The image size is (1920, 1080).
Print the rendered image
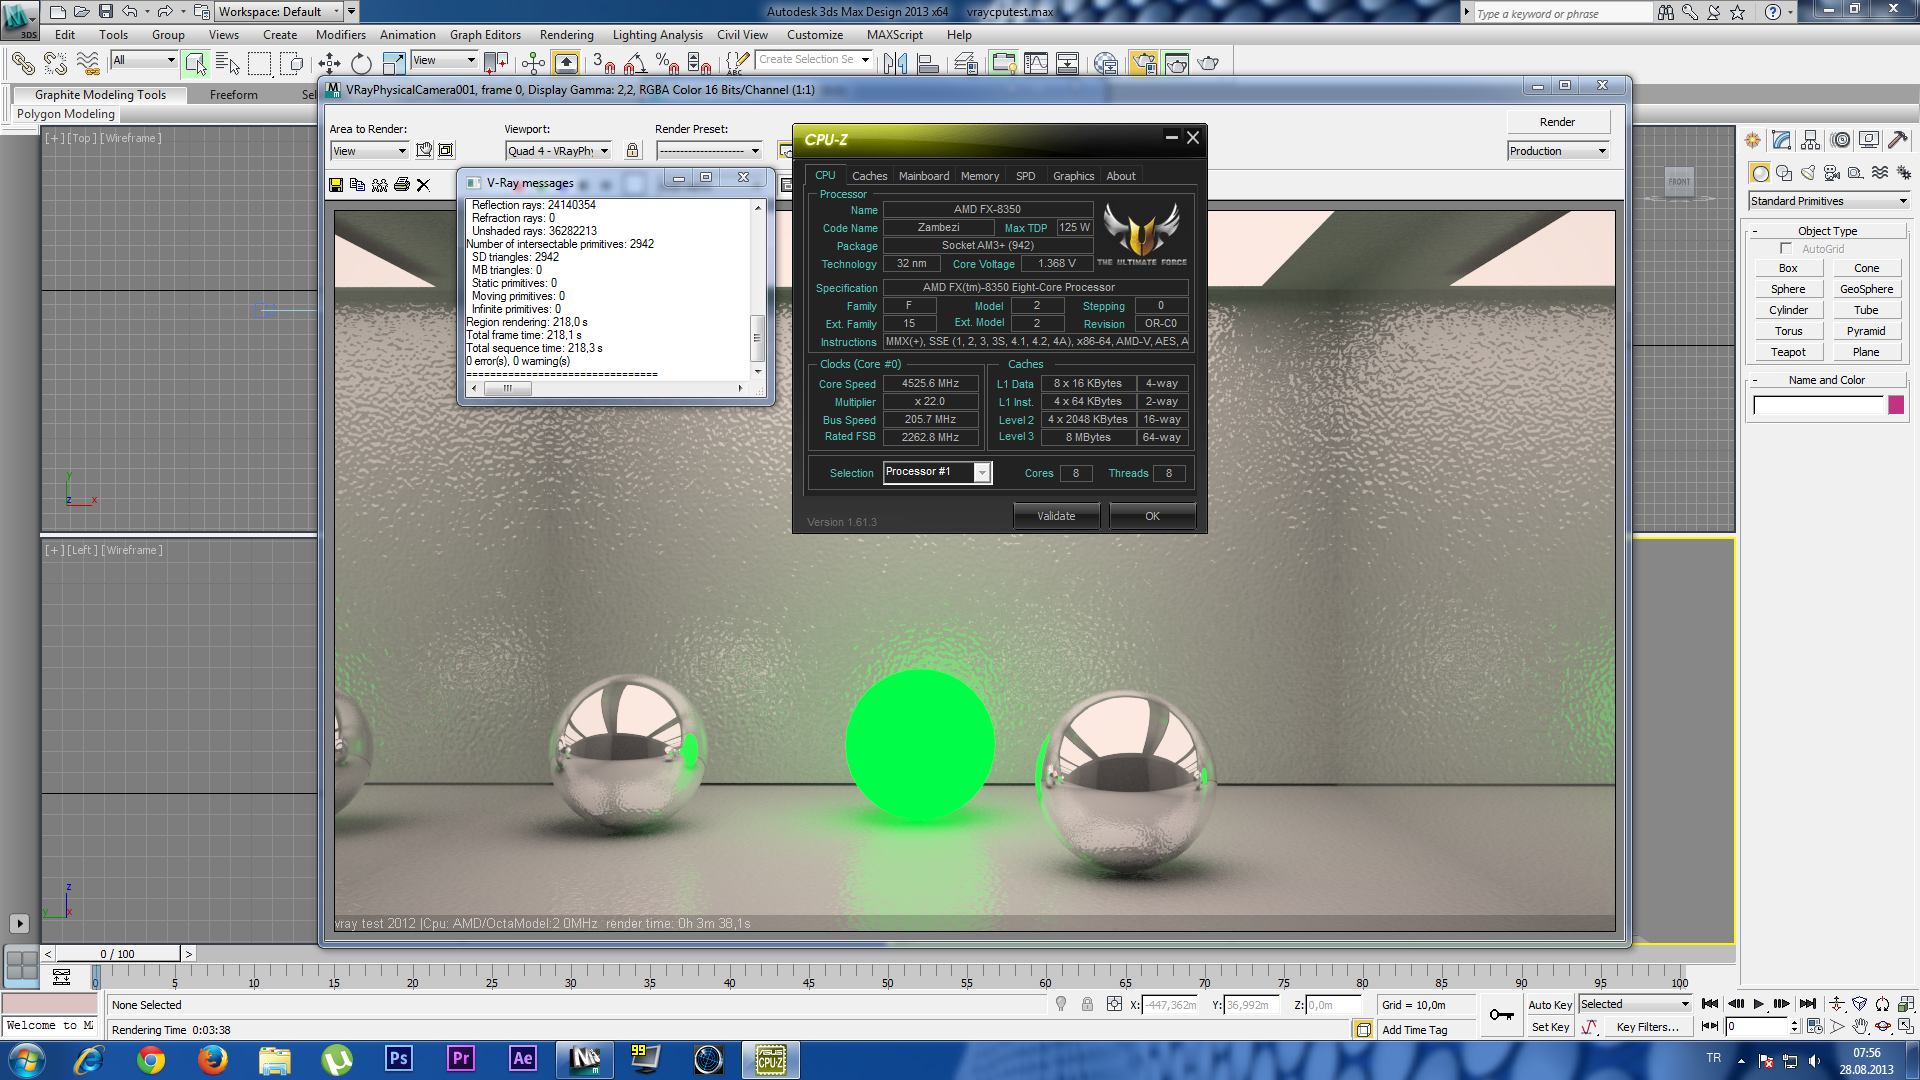(x=402, y=185)
